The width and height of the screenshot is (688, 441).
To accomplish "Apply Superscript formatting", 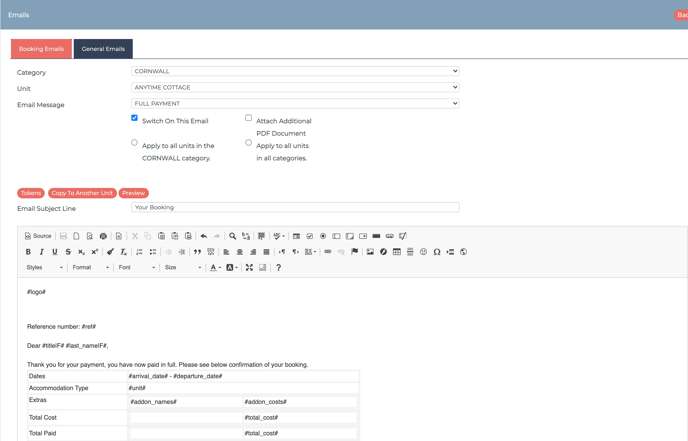I will click(x=94, y=252).
